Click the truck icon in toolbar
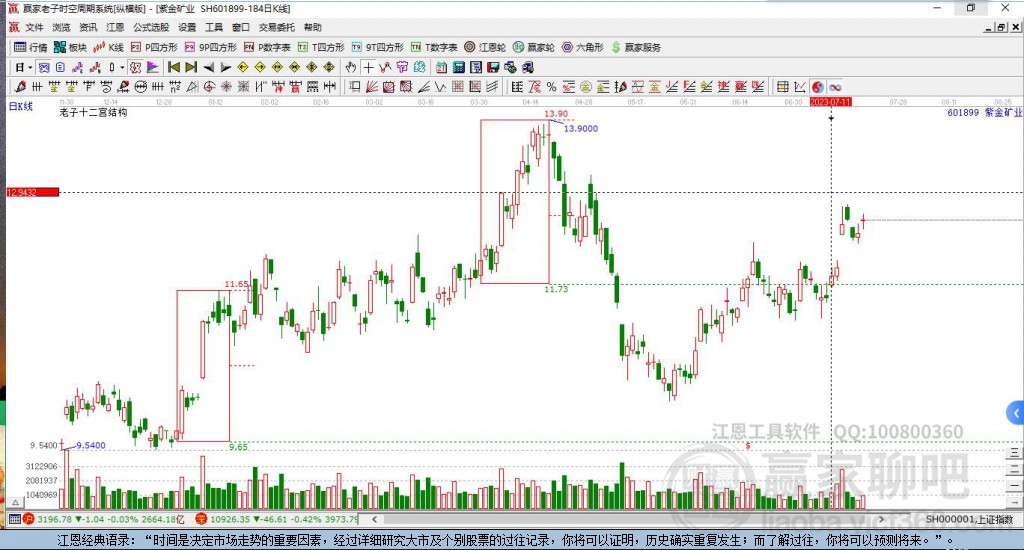The width and height of the screenshot is (1024, 550). pyautogui.click(x=527, y=67)
